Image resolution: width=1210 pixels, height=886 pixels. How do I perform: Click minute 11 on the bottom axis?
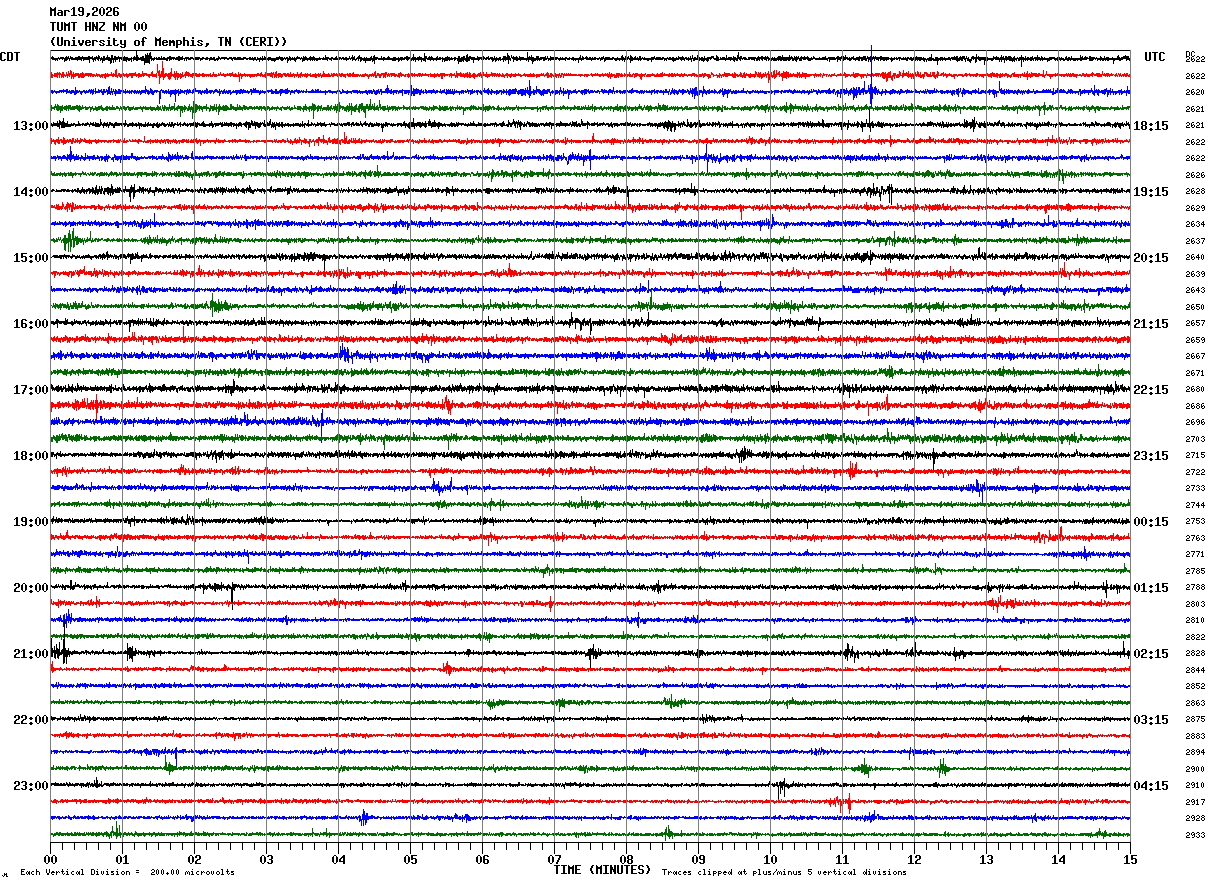pyautogui.click(x=842, y=859)
